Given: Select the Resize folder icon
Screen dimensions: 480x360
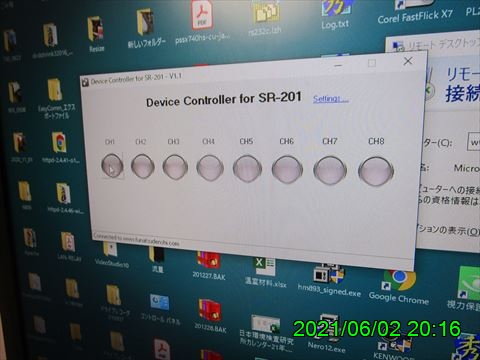Looking at the screenshot, I should click(x=96, y=34).
